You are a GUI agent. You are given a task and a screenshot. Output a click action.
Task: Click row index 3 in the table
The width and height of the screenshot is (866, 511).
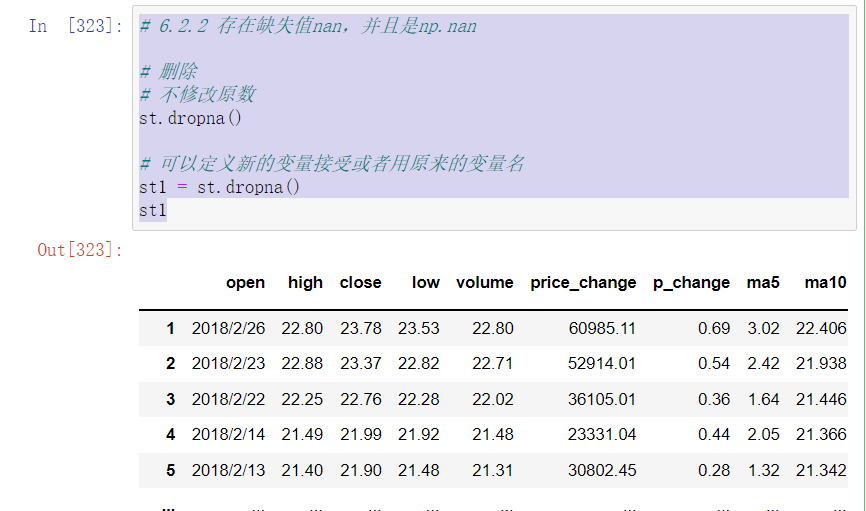pos(171,399)
